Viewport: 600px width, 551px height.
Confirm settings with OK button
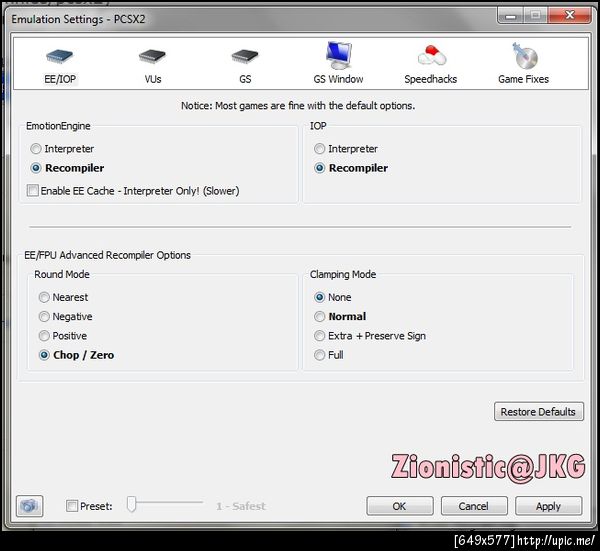400,506
